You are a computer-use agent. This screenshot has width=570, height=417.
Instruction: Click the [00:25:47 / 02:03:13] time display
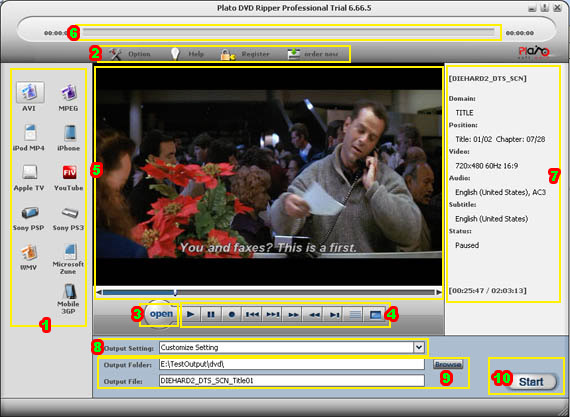487,291
